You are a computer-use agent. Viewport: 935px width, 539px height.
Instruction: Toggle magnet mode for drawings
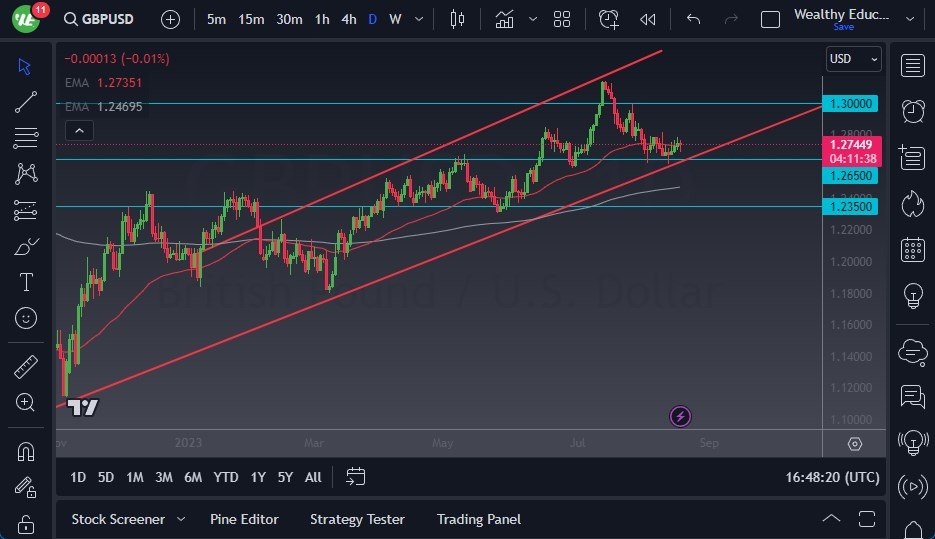(x=26, y=451)
